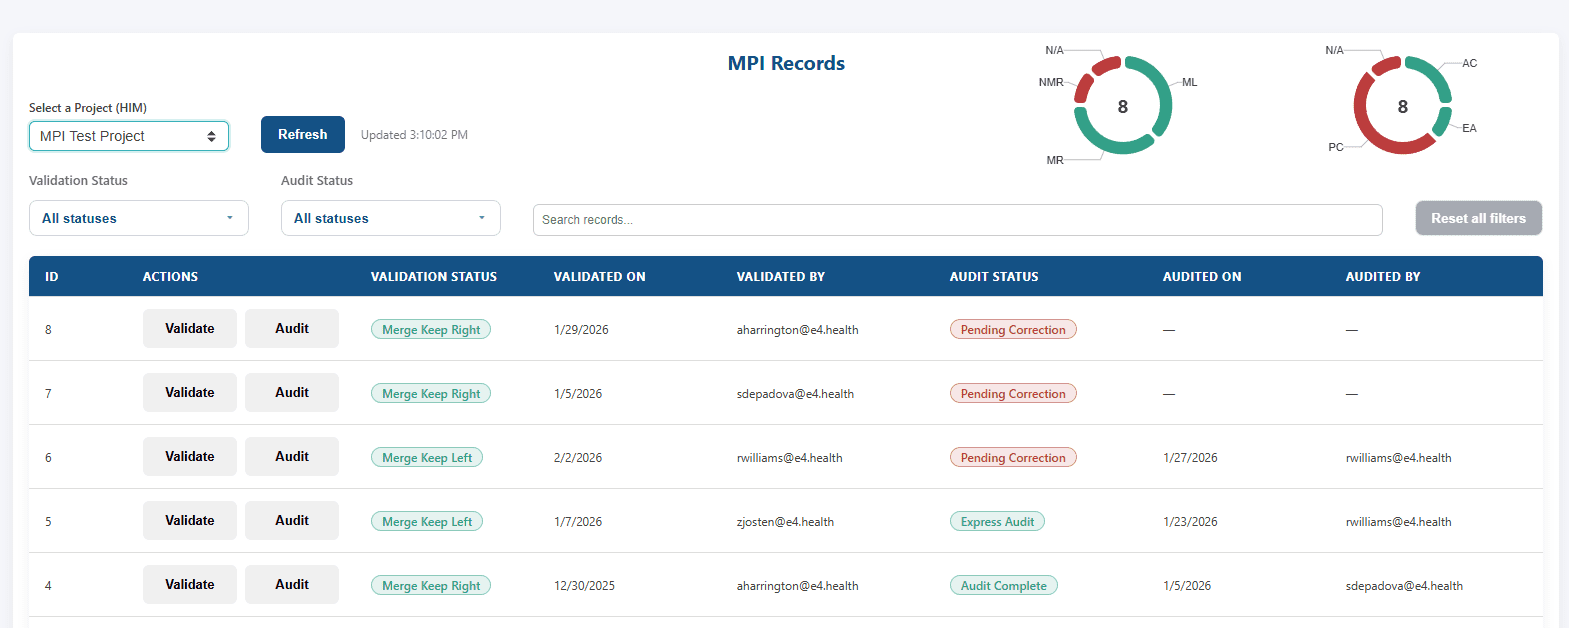Click zjosten@e4.health in the Validated By column
The height and width of the screenshot is (628, 1569).
pos(785,522)
